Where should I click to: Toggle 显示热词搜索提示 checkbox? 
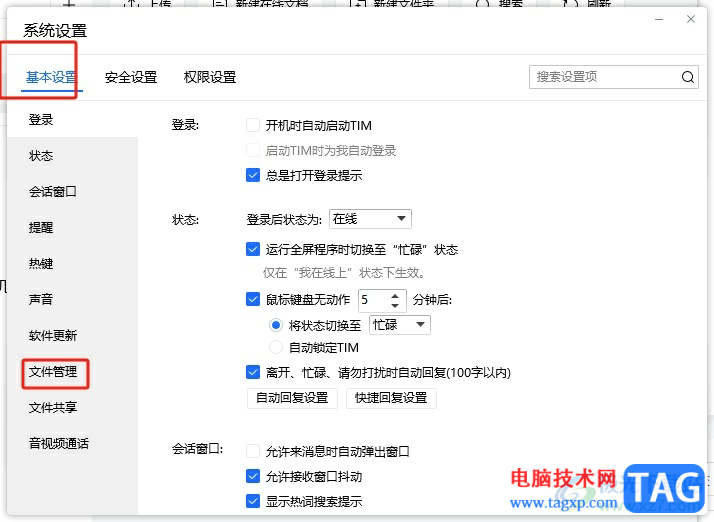(253, 501)
